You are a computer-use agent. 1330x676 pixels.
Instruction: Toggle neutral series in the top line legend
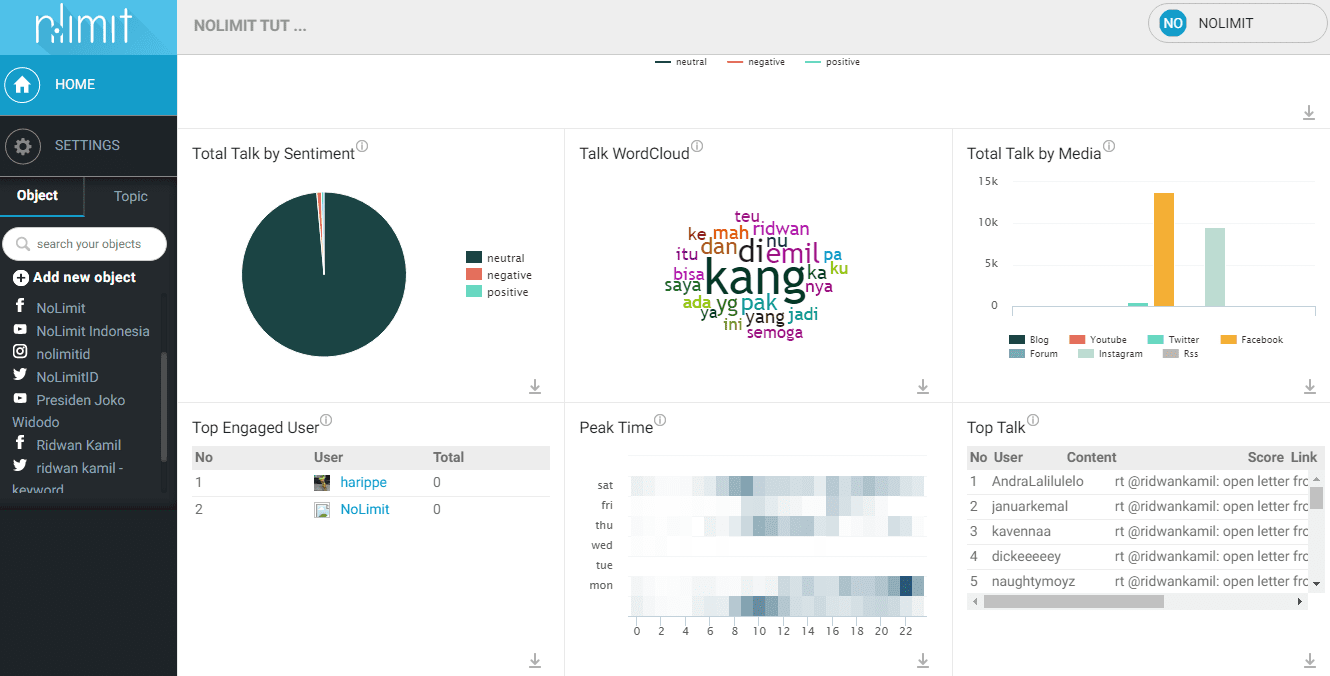[x=681, y=62]
